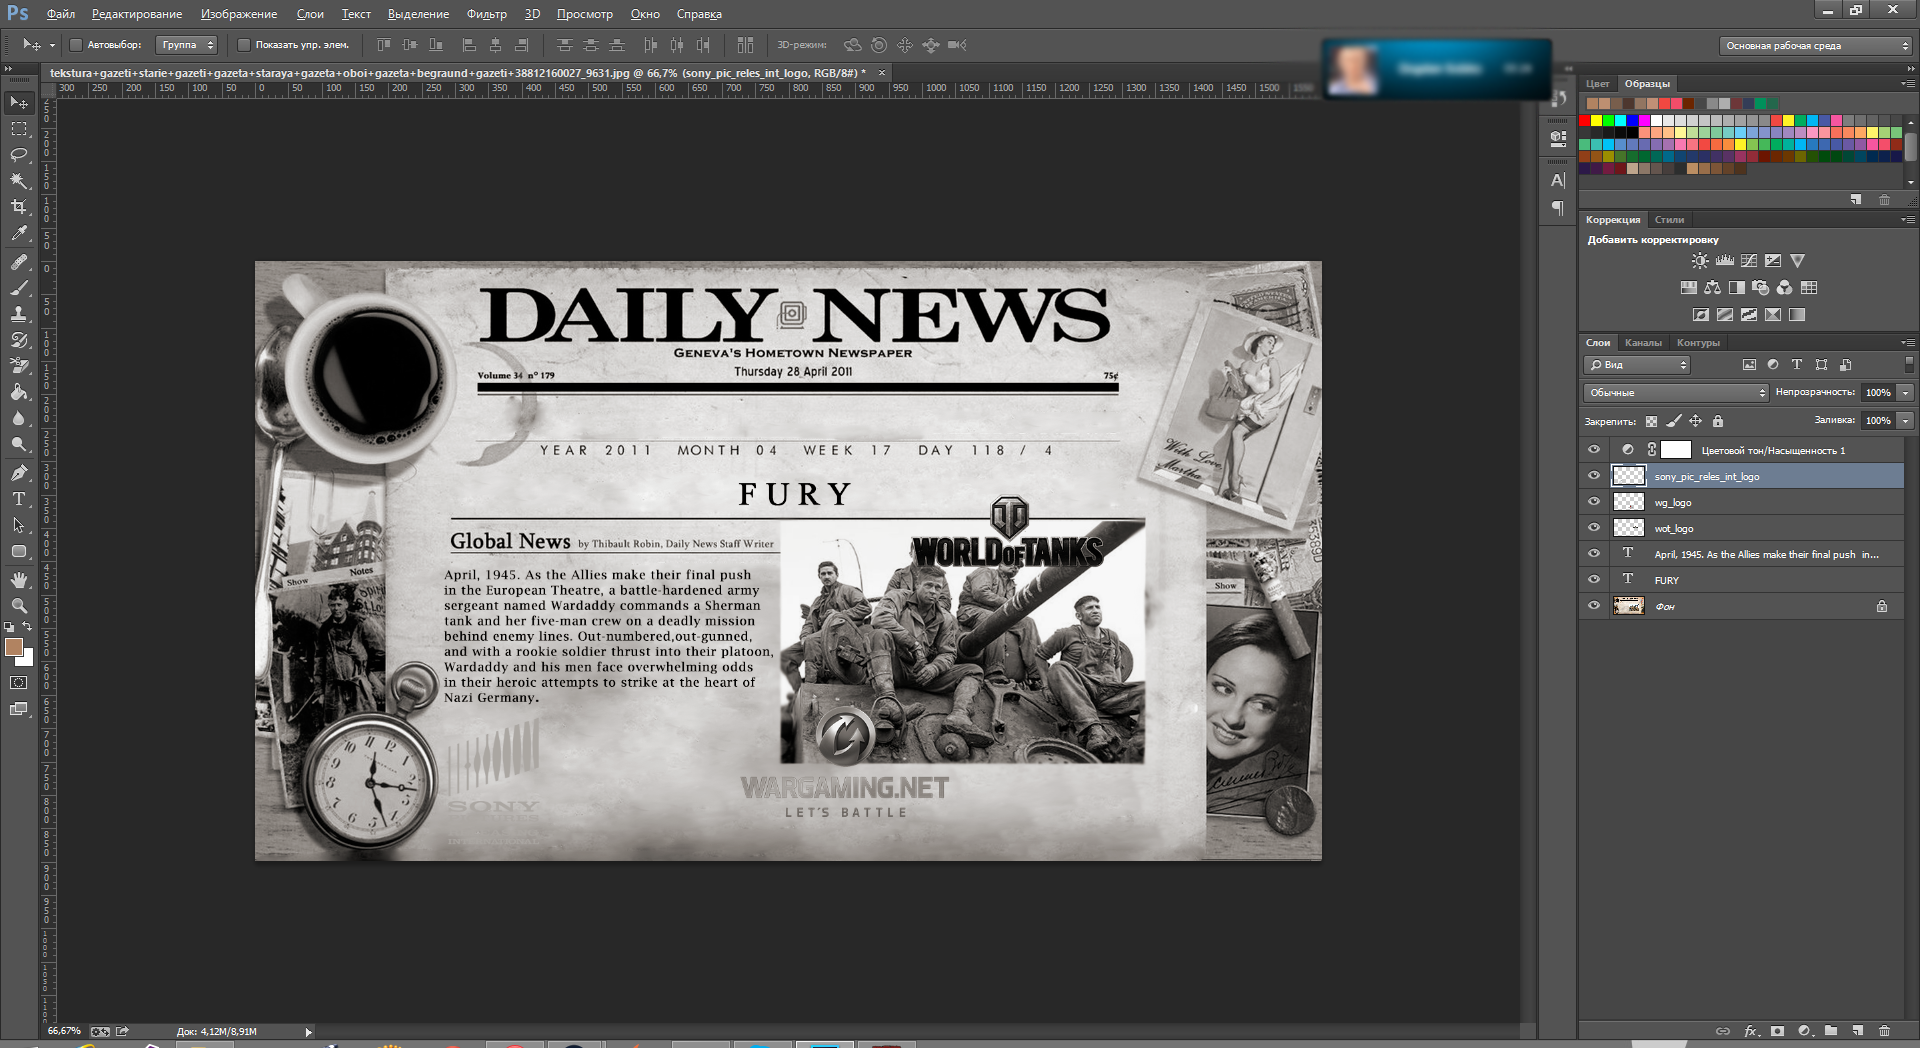Click the trash icon in Layers panel

[1884, 1031]
